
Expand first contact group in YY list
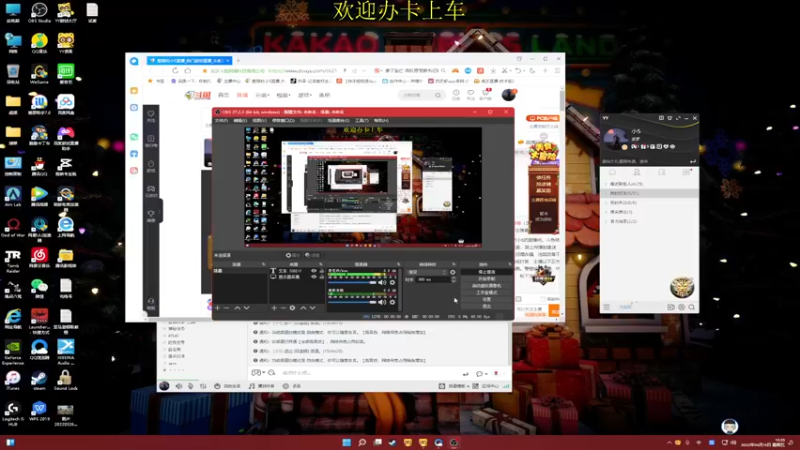[607, 184]
